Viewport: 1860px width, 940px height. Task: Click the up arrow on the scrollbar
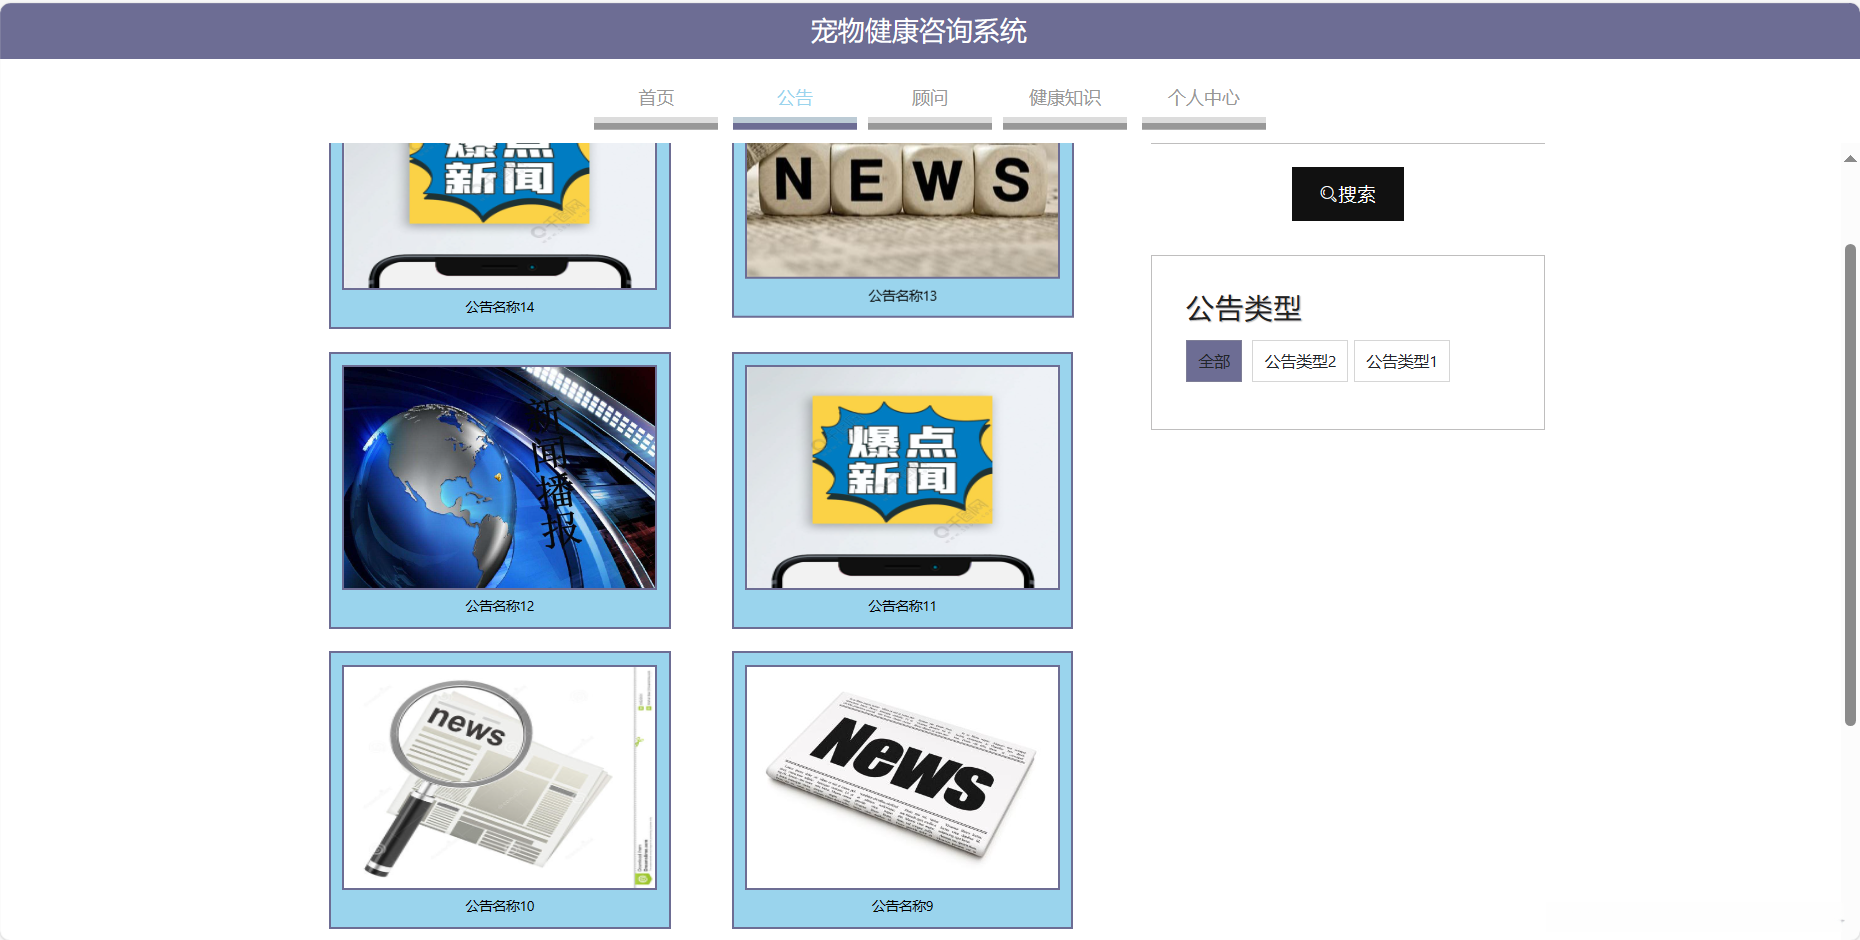1851,157
